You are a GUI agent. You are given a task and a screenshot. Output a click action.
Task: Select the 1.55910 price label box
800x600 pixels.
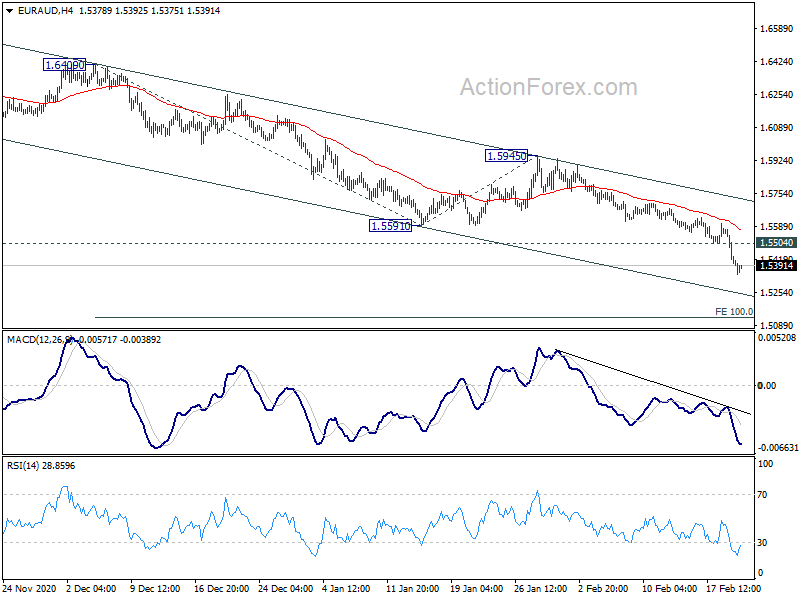tap(390, 226)
